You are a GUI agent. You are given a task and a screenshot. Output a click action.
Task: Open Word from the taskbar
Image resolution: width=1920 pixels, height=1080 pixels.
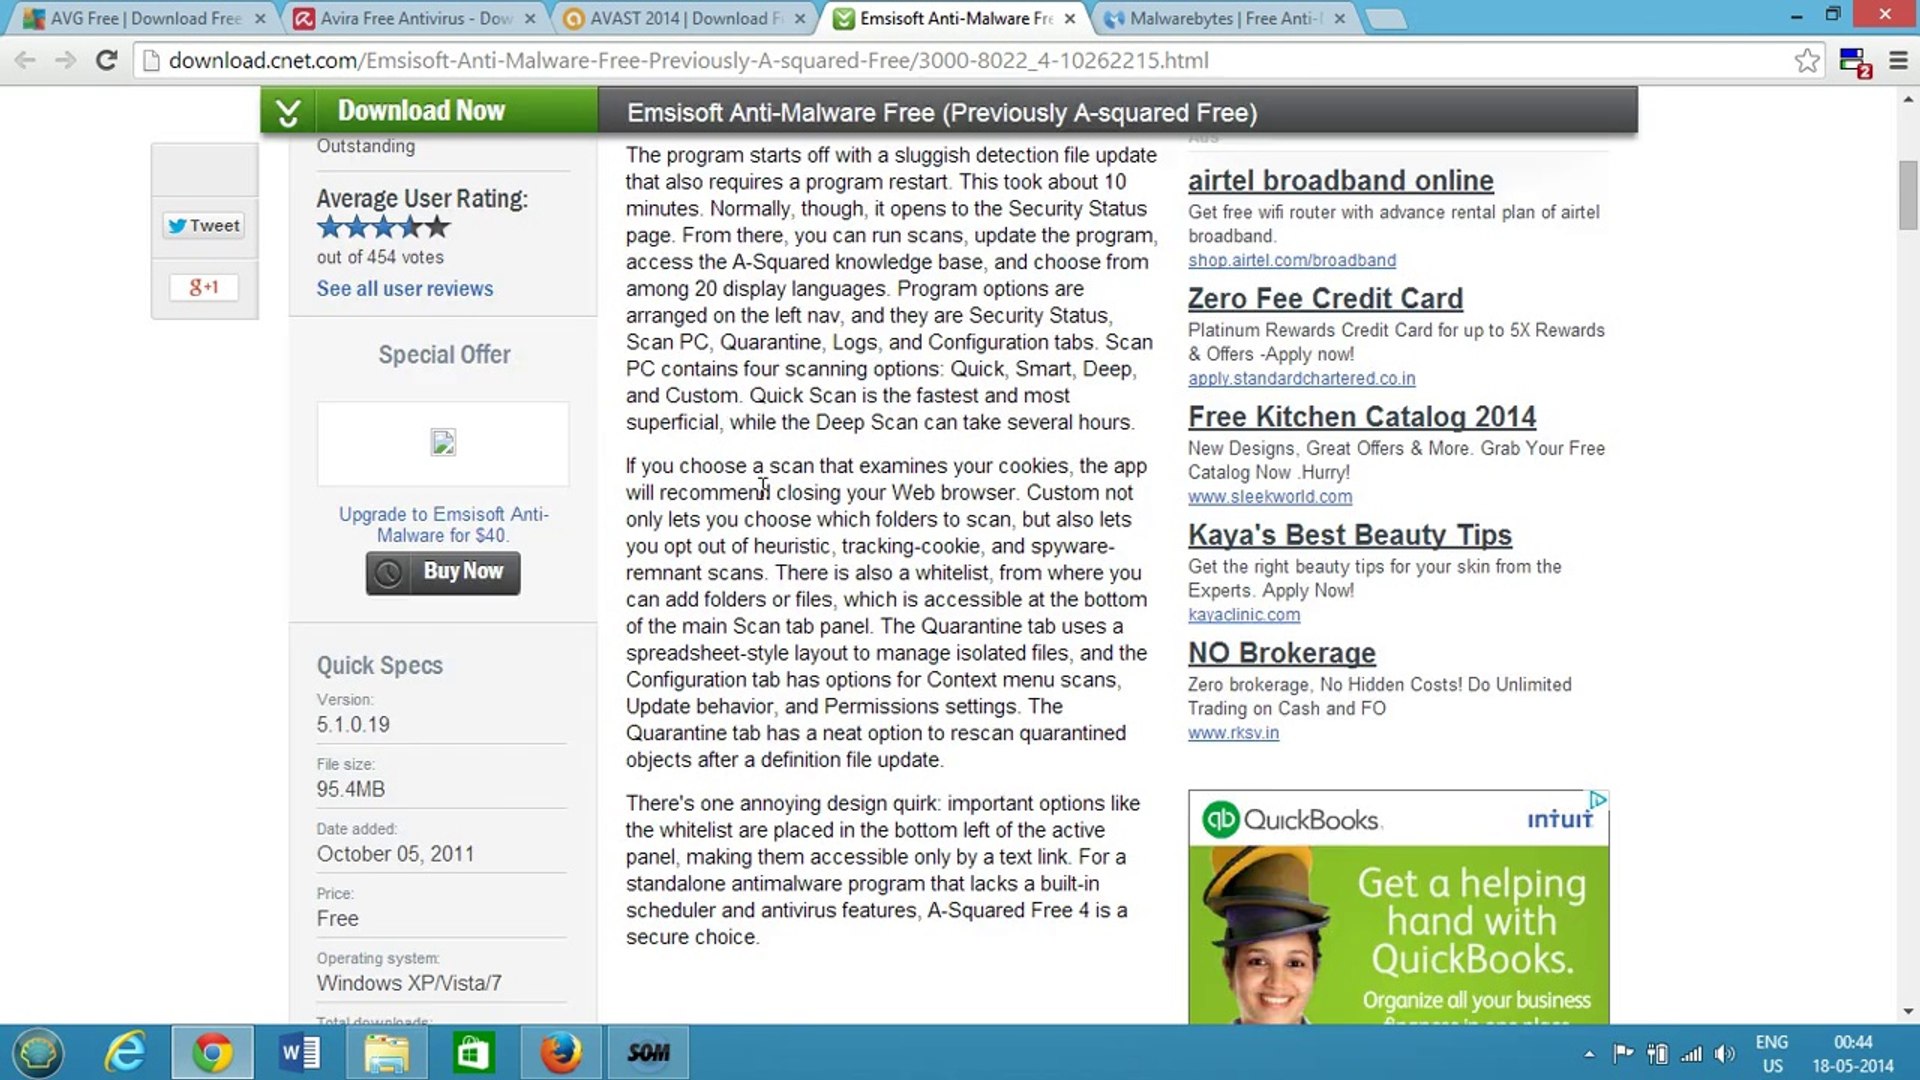pos(299,1052)
